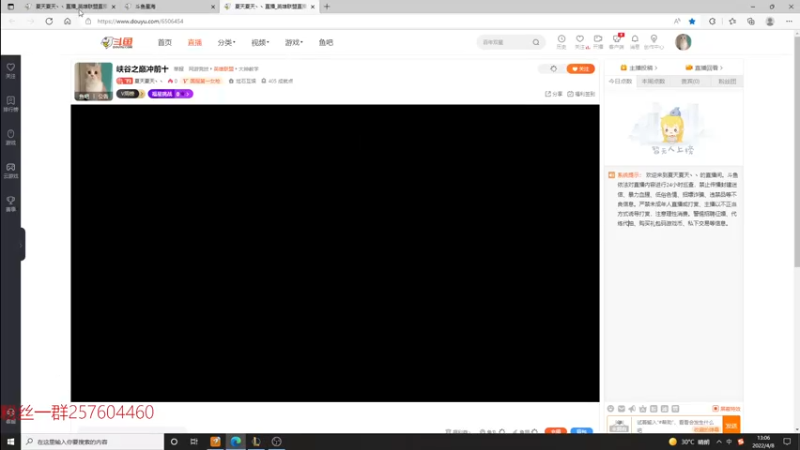The width and height of the screenshot is (800, 450).
Task: Click the fan badge selector left of chat input
Action: click(x=619, y=426)
